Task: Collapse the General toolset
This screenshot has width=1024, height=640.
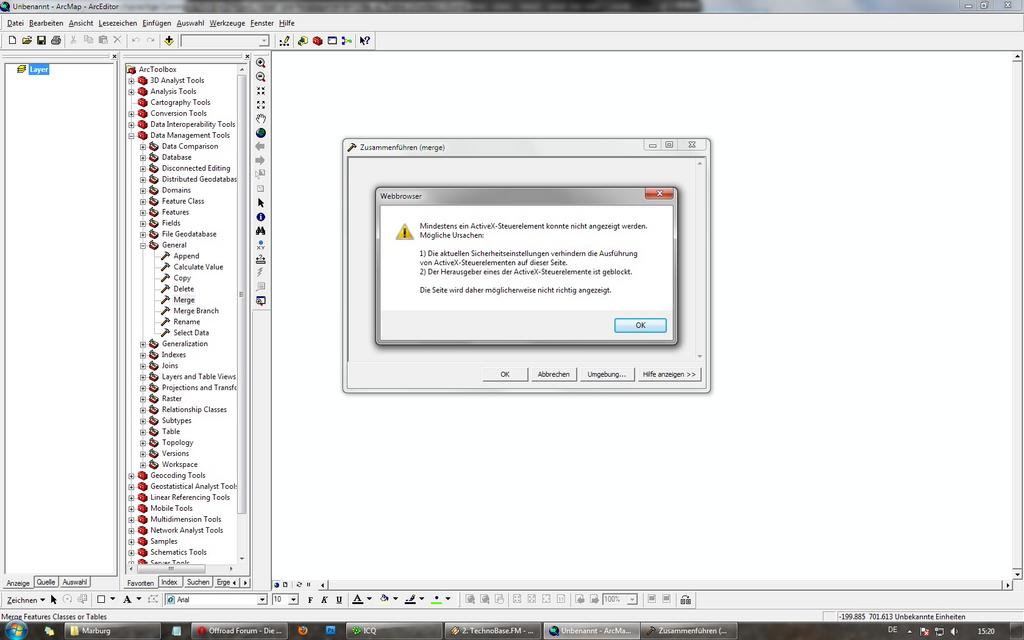Action: 143,246
